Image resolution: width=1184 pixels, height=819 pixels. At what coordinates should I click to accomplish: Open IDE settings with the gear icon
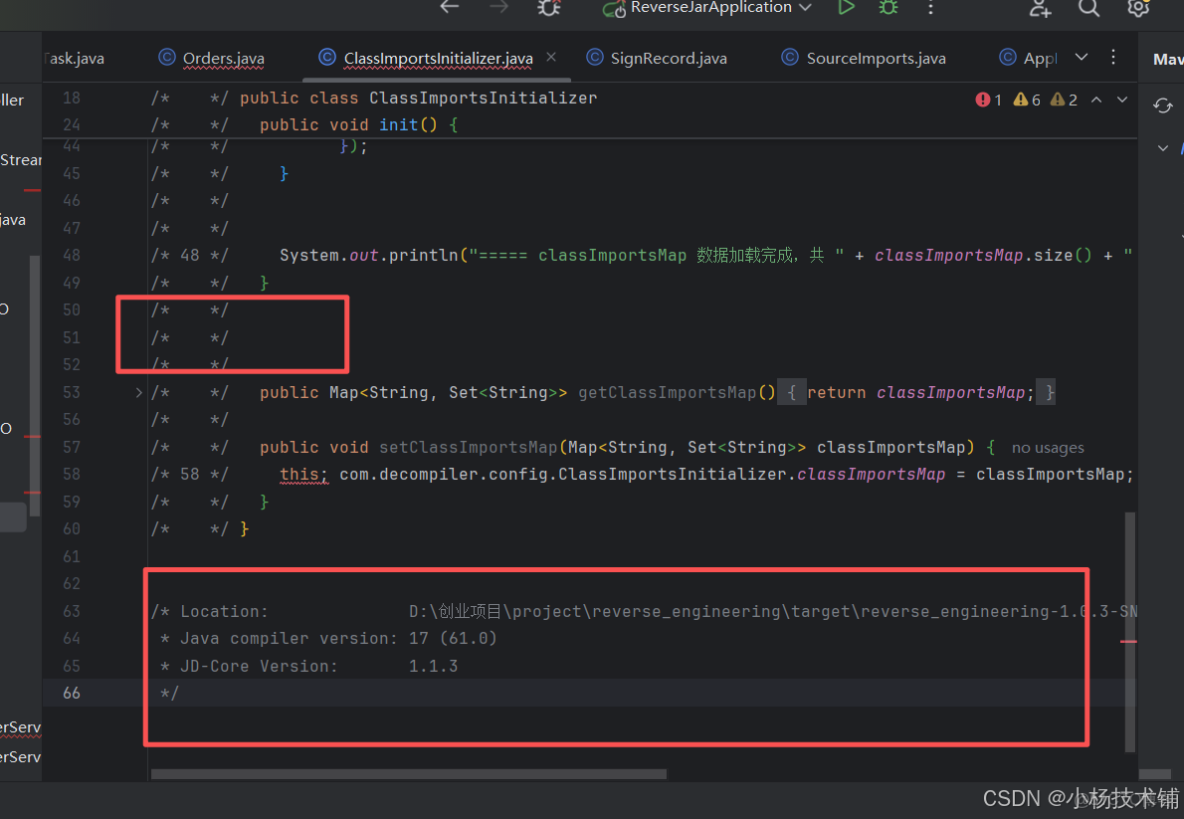tap(1138, 9)
